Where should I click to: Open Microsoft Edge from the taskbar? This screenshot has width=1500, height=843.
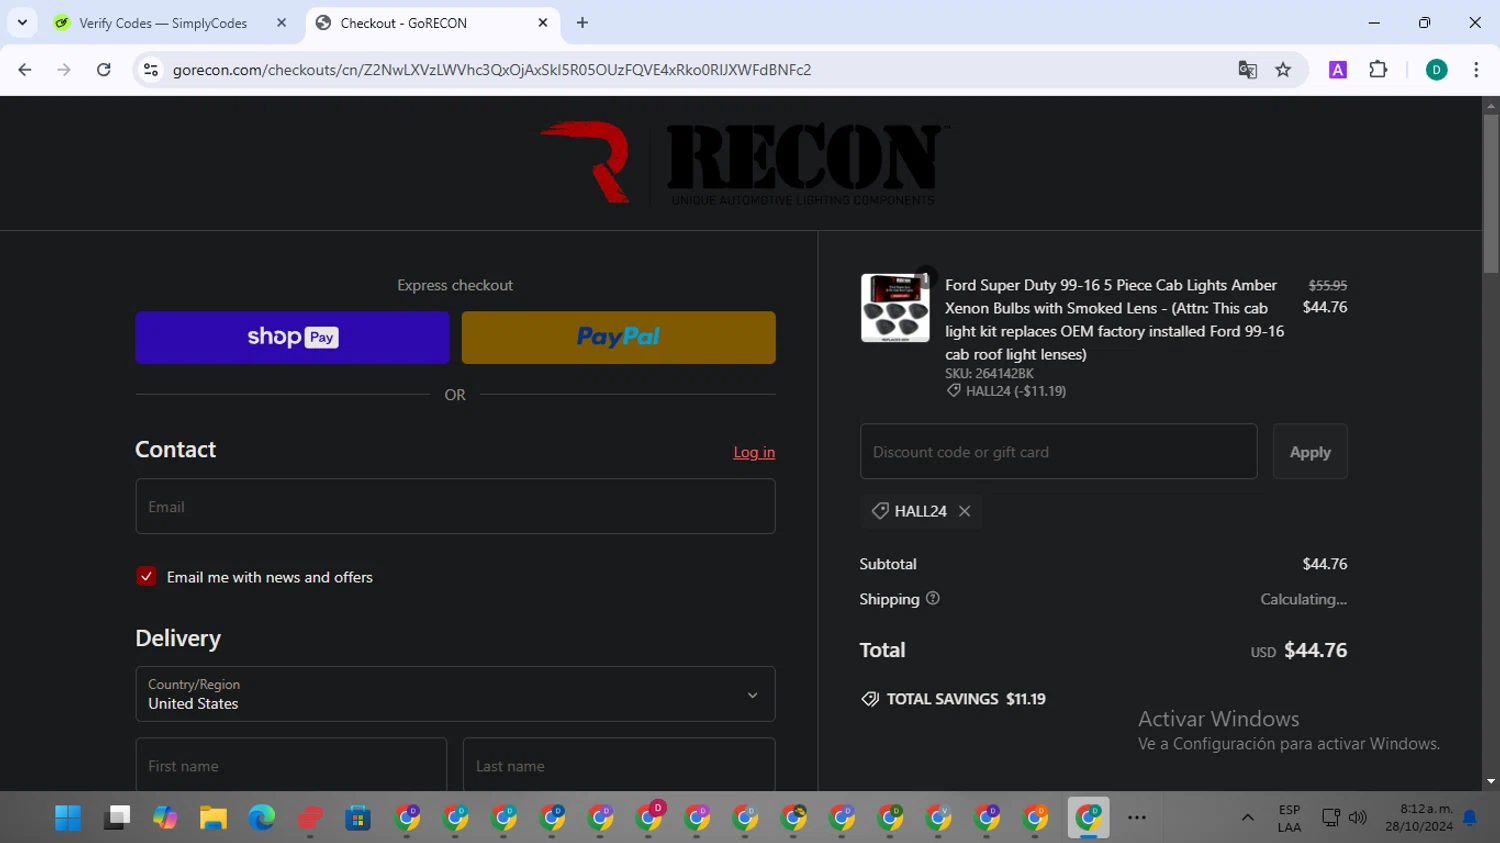(x=262, y=818)
